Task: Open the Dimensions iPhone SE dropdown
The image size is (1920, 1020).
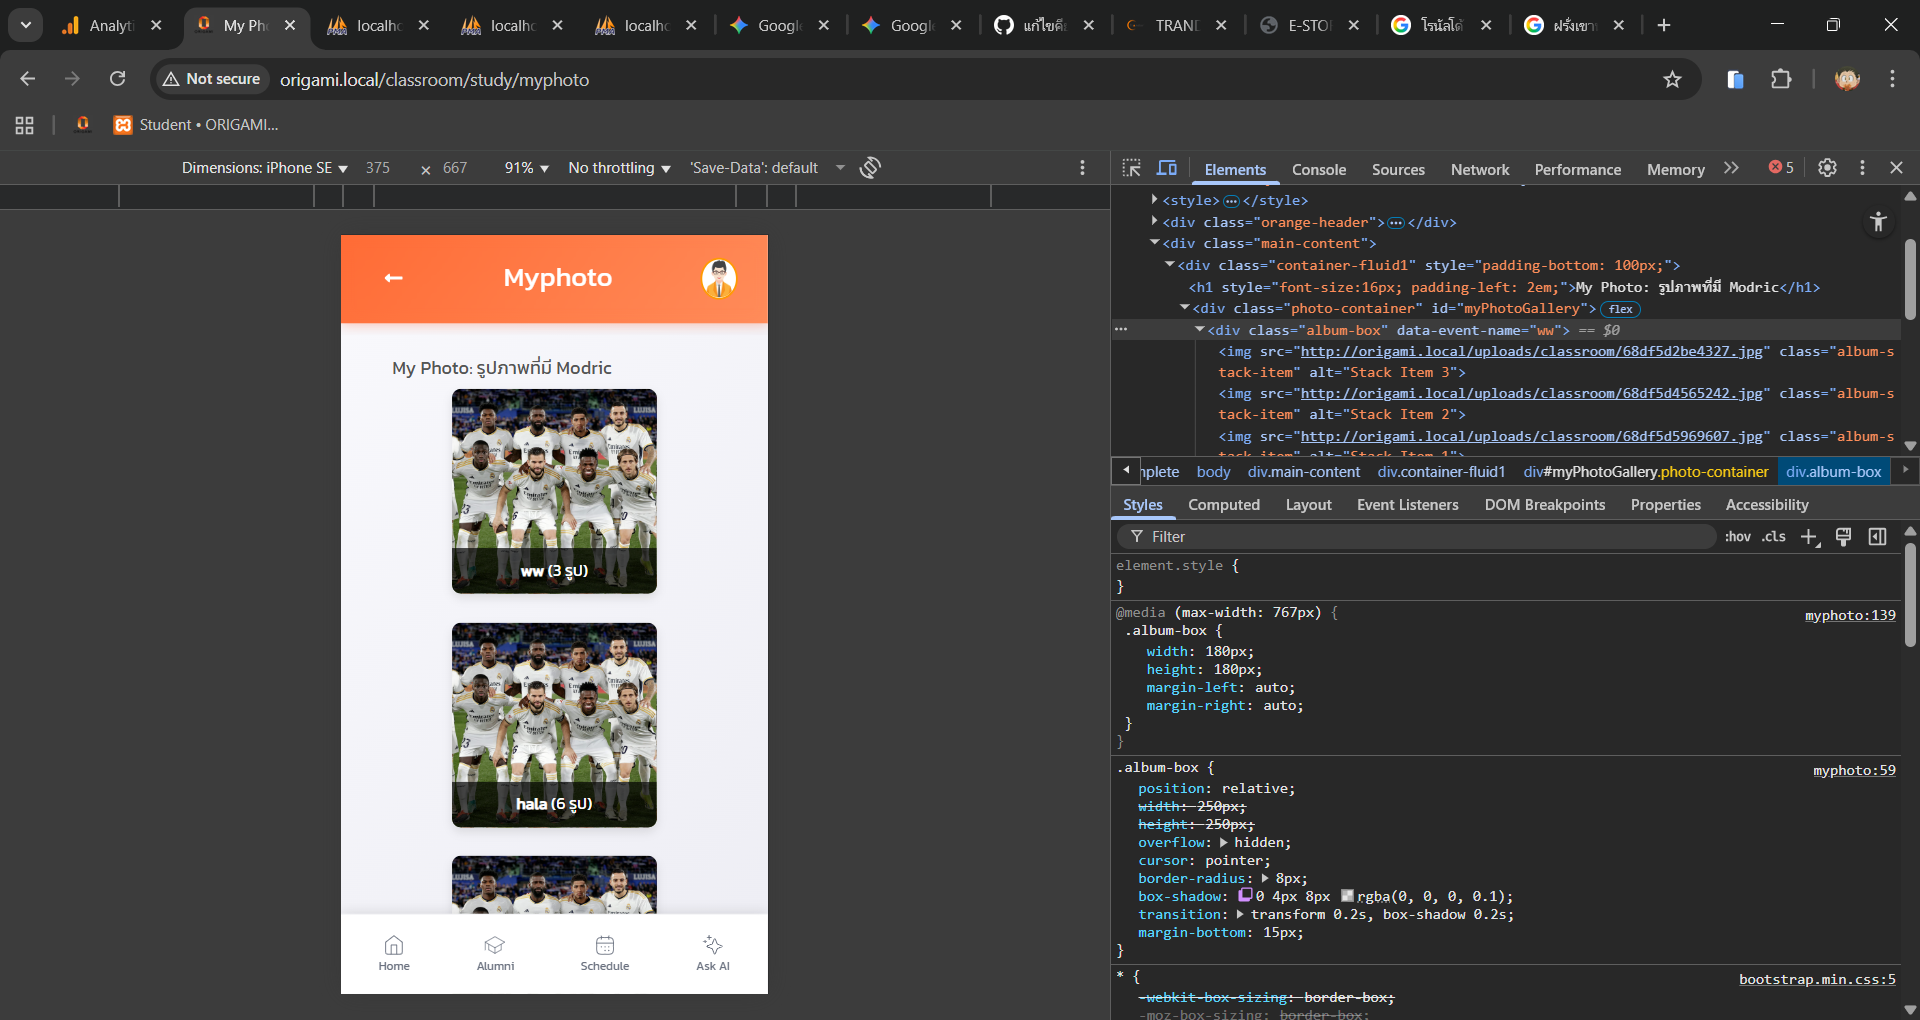Action: pyautogui.click(x=264, y=168)
